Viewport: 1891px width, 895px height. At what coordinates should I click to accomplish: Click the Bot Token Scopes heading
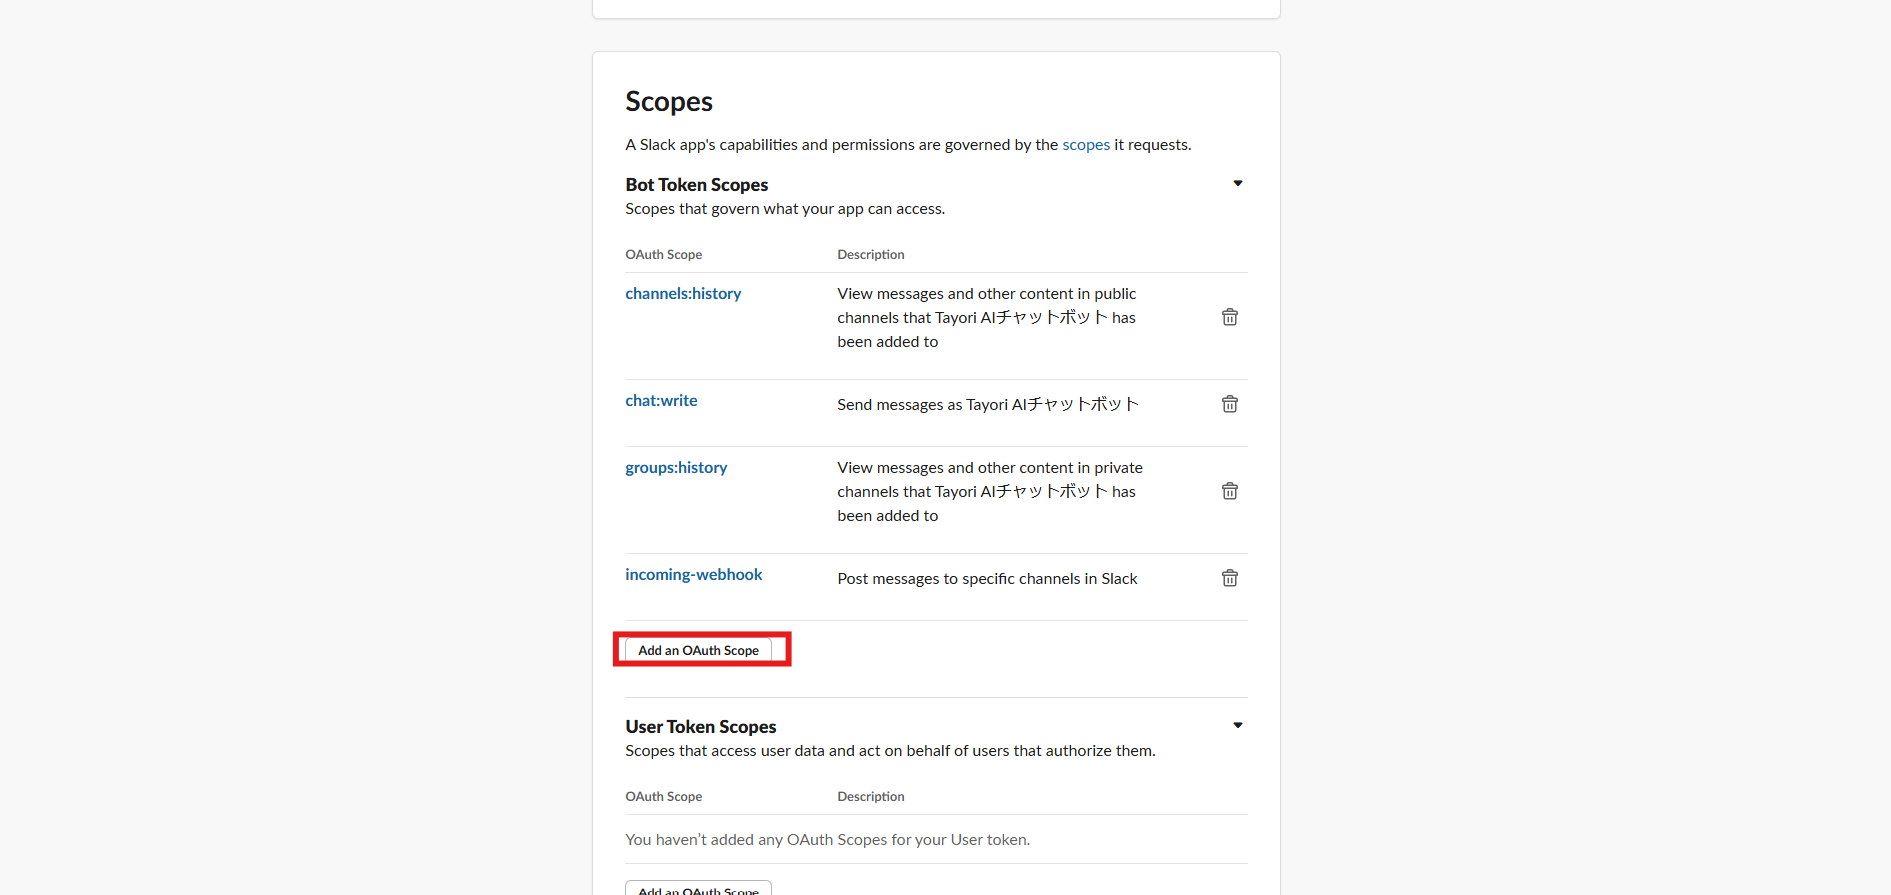(697, 185)
